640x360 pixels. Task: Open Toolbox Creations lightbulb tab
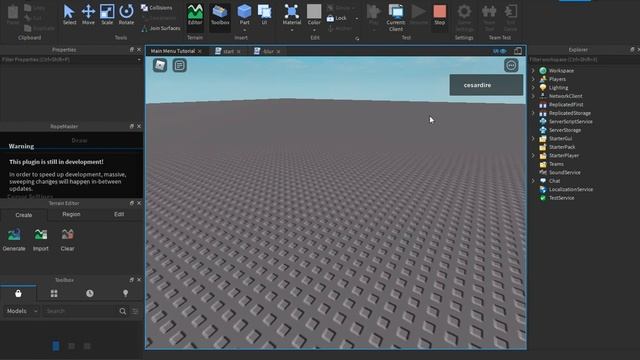[x=125, y=293]
